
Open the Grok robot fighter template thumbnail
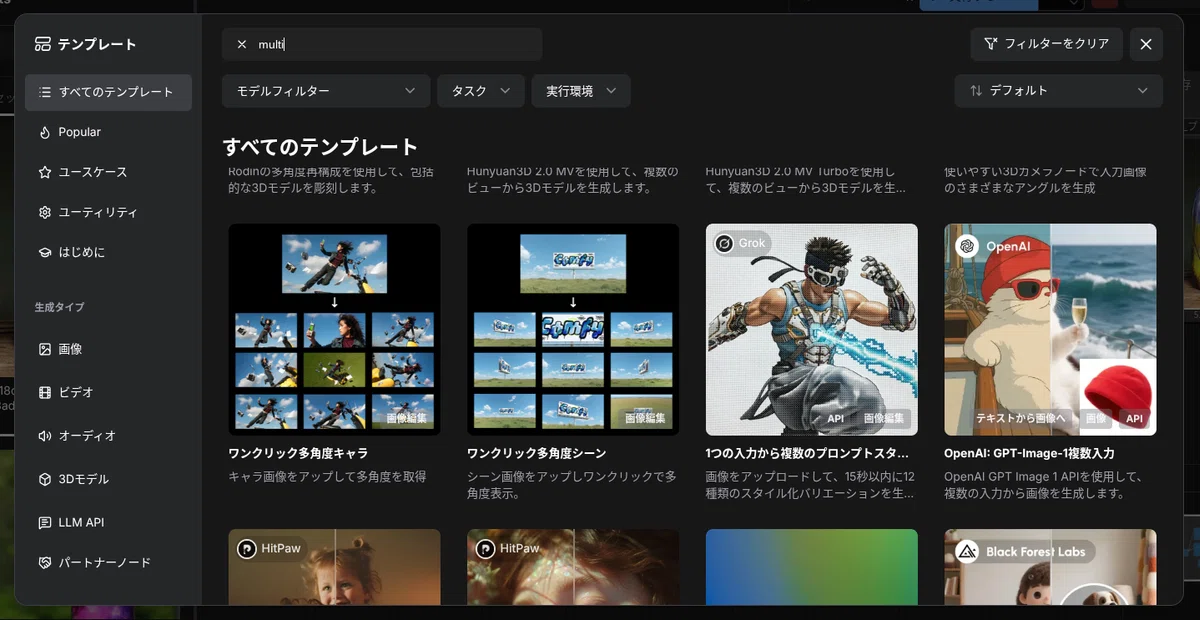tap(812, 329)
